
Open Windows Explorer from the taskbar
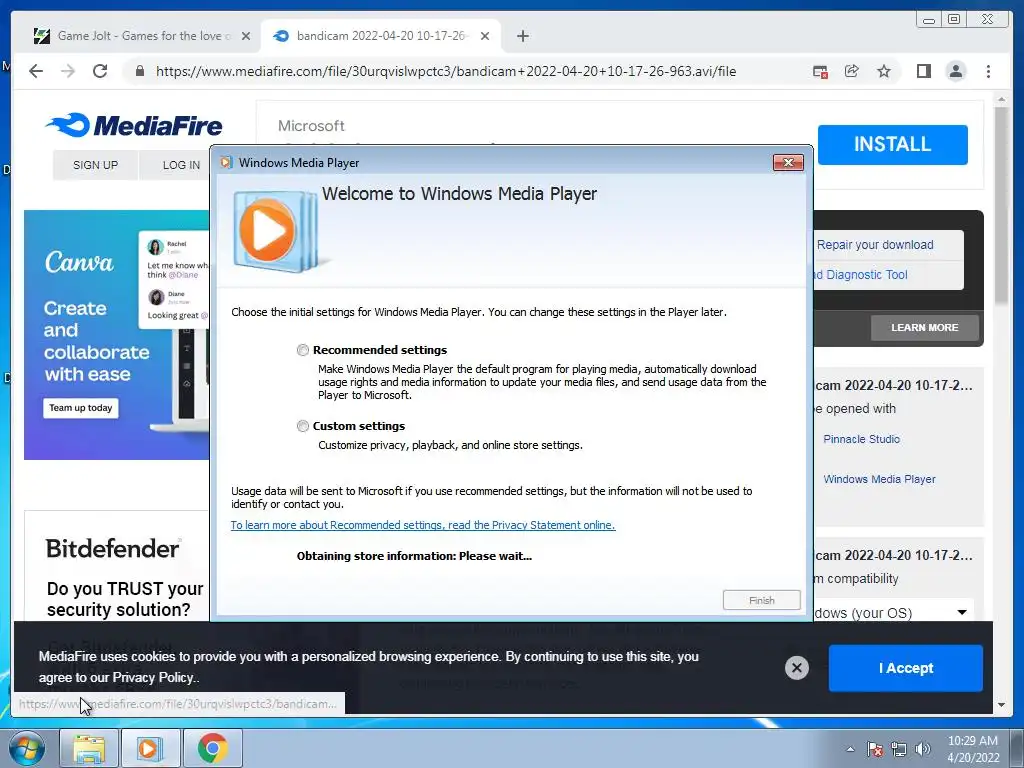pyautogui.click(x=89, y=748)
